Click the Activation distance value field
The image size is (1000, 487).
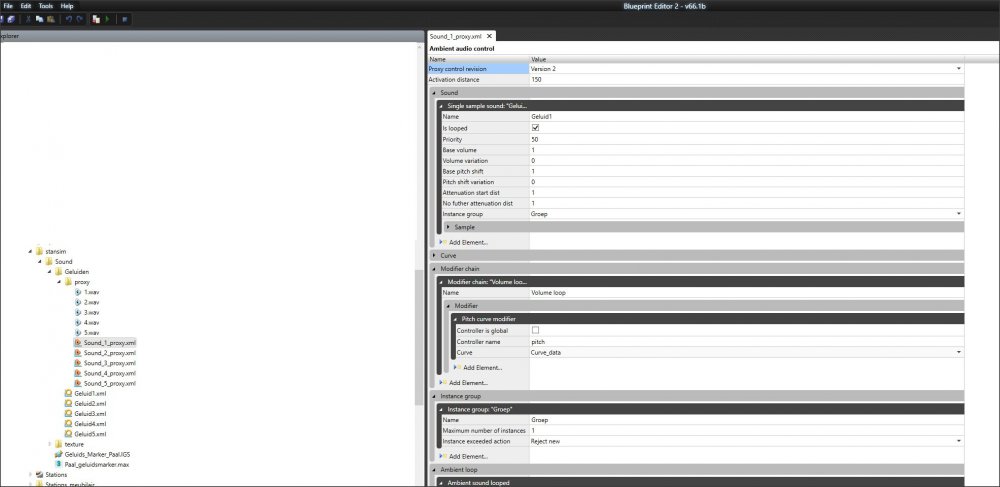(x=745, y=80)
